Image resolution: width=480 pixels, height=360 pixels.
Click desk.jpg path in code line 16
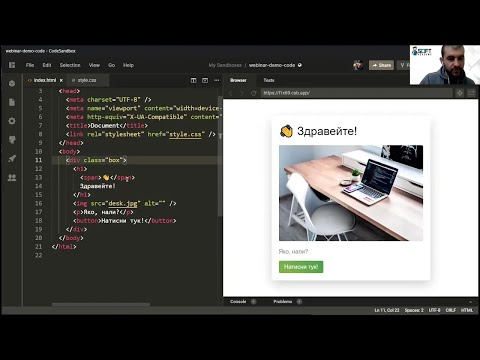tap(123, 203)
